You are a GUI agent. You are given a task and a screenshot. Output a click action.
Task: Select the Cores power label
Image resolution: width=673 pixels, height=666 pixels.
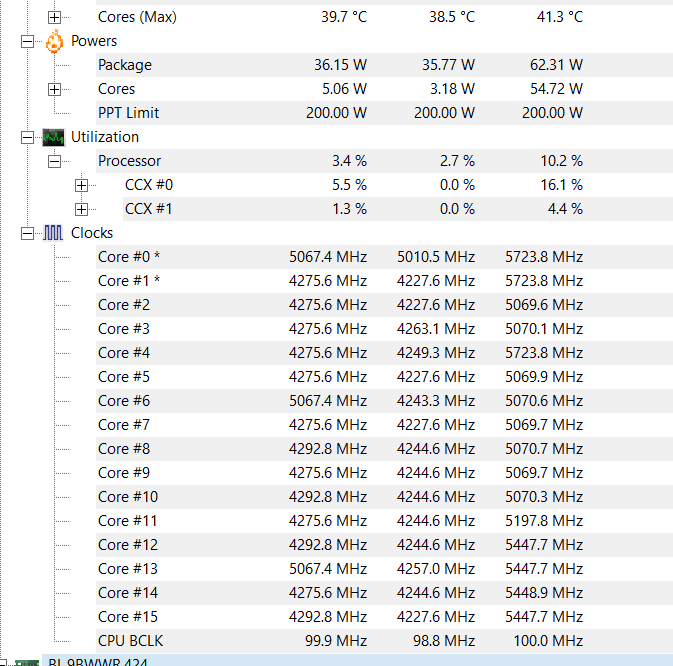point(116,89)
